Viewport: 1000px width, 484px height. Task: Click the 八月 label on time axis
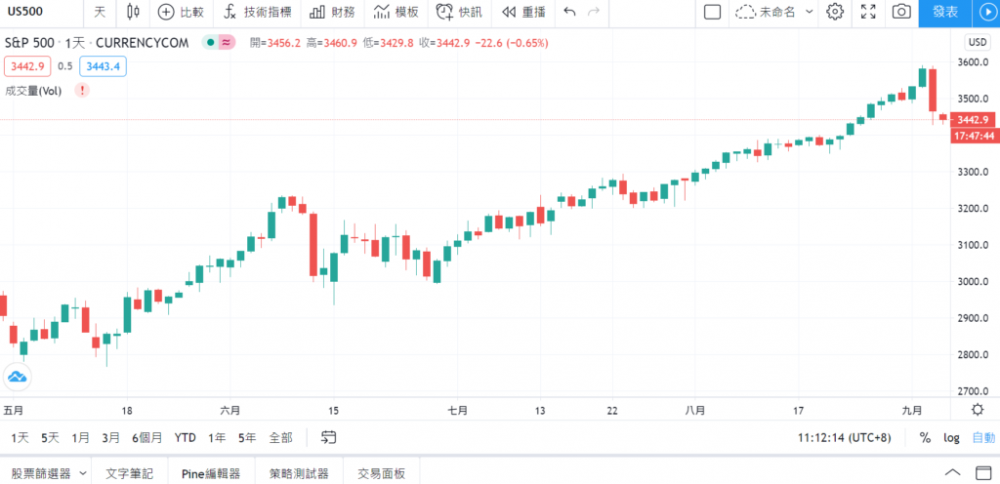tap(696, 410)
